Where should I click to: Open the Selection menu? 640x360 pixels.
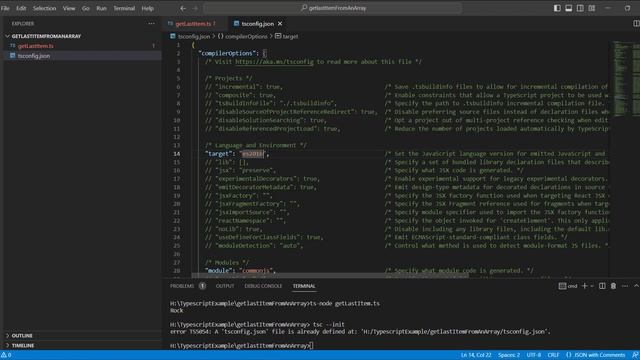click(x=44, y=8)
